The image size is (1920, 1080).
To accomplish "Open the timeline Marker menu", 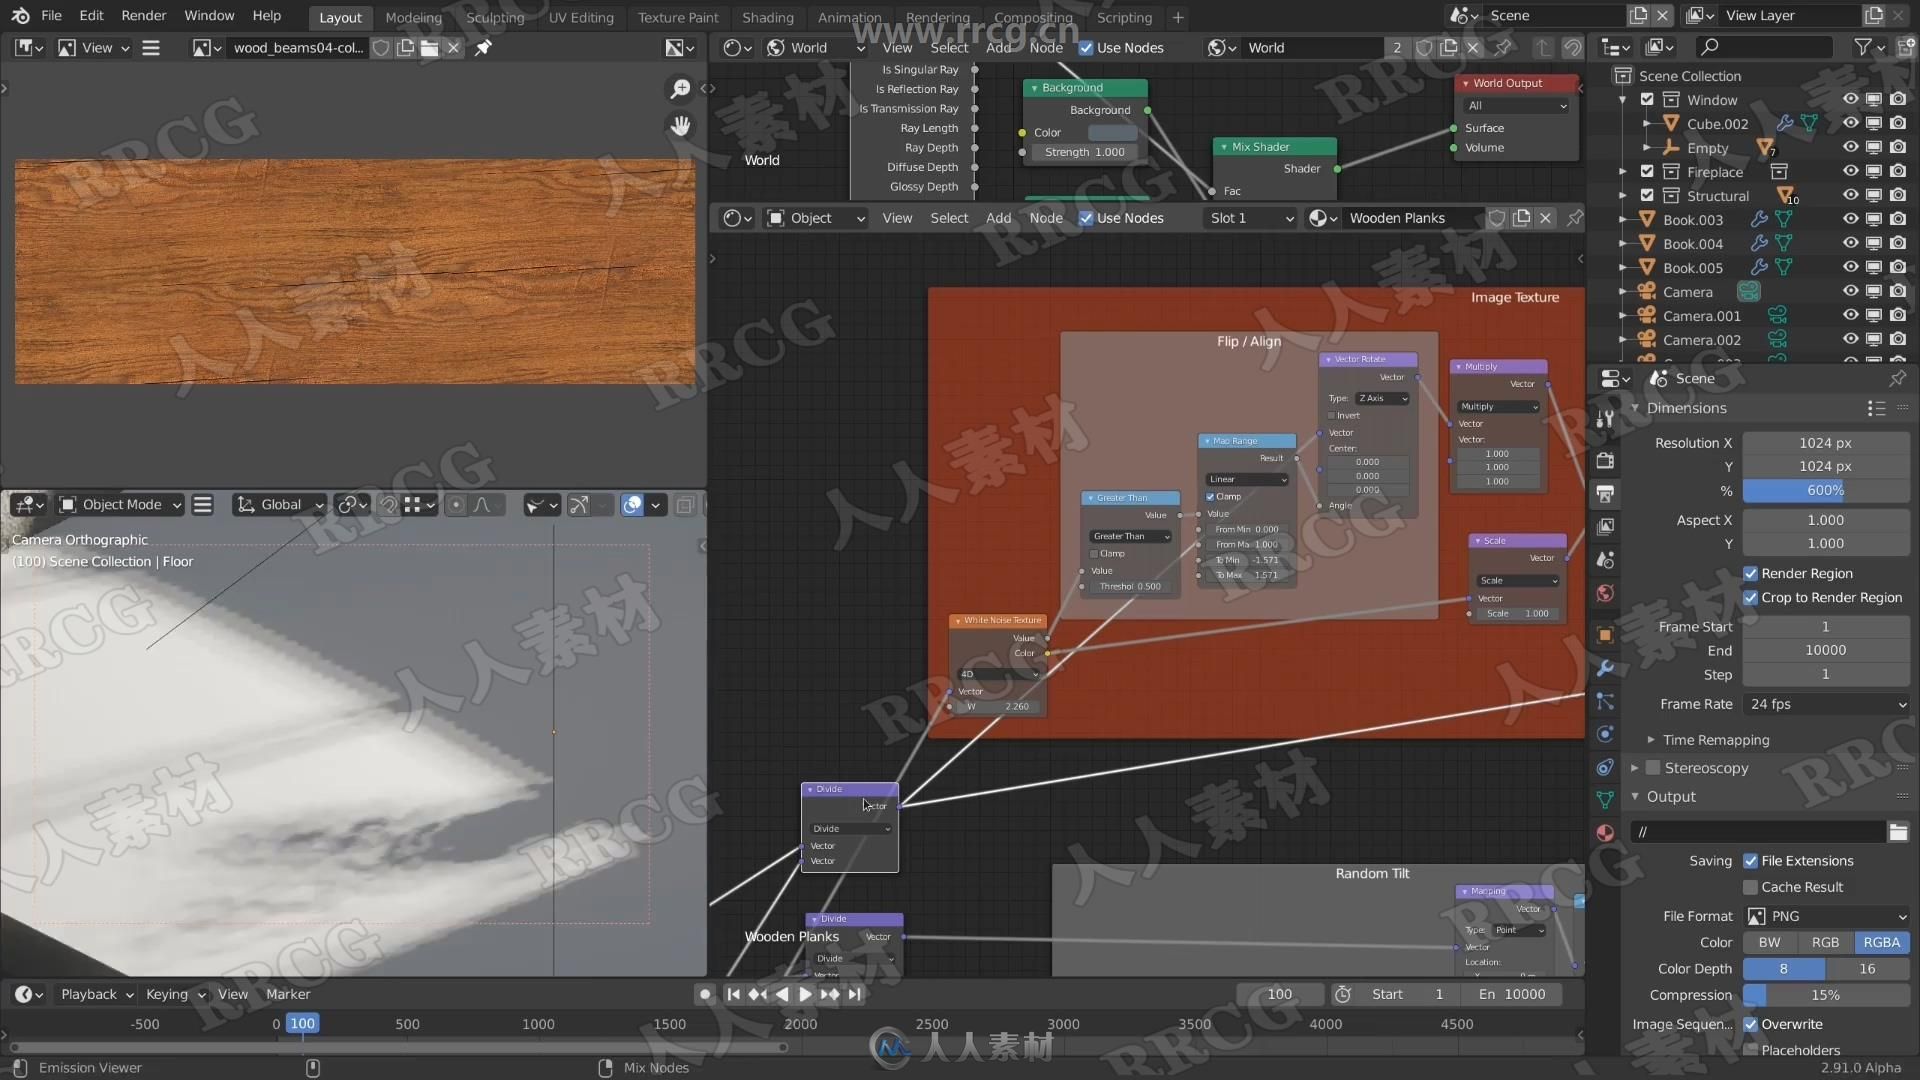I will (288, 994).
